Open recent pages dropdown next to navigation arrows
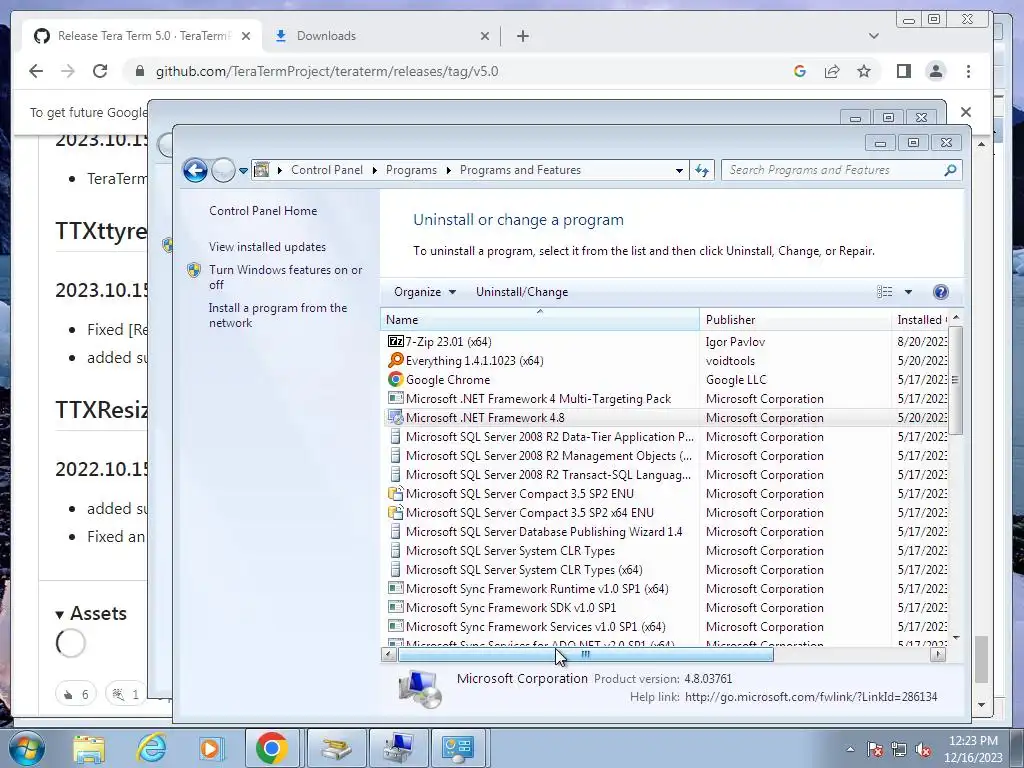Screen dimensions: 1024x768 (x=243, y=170)
